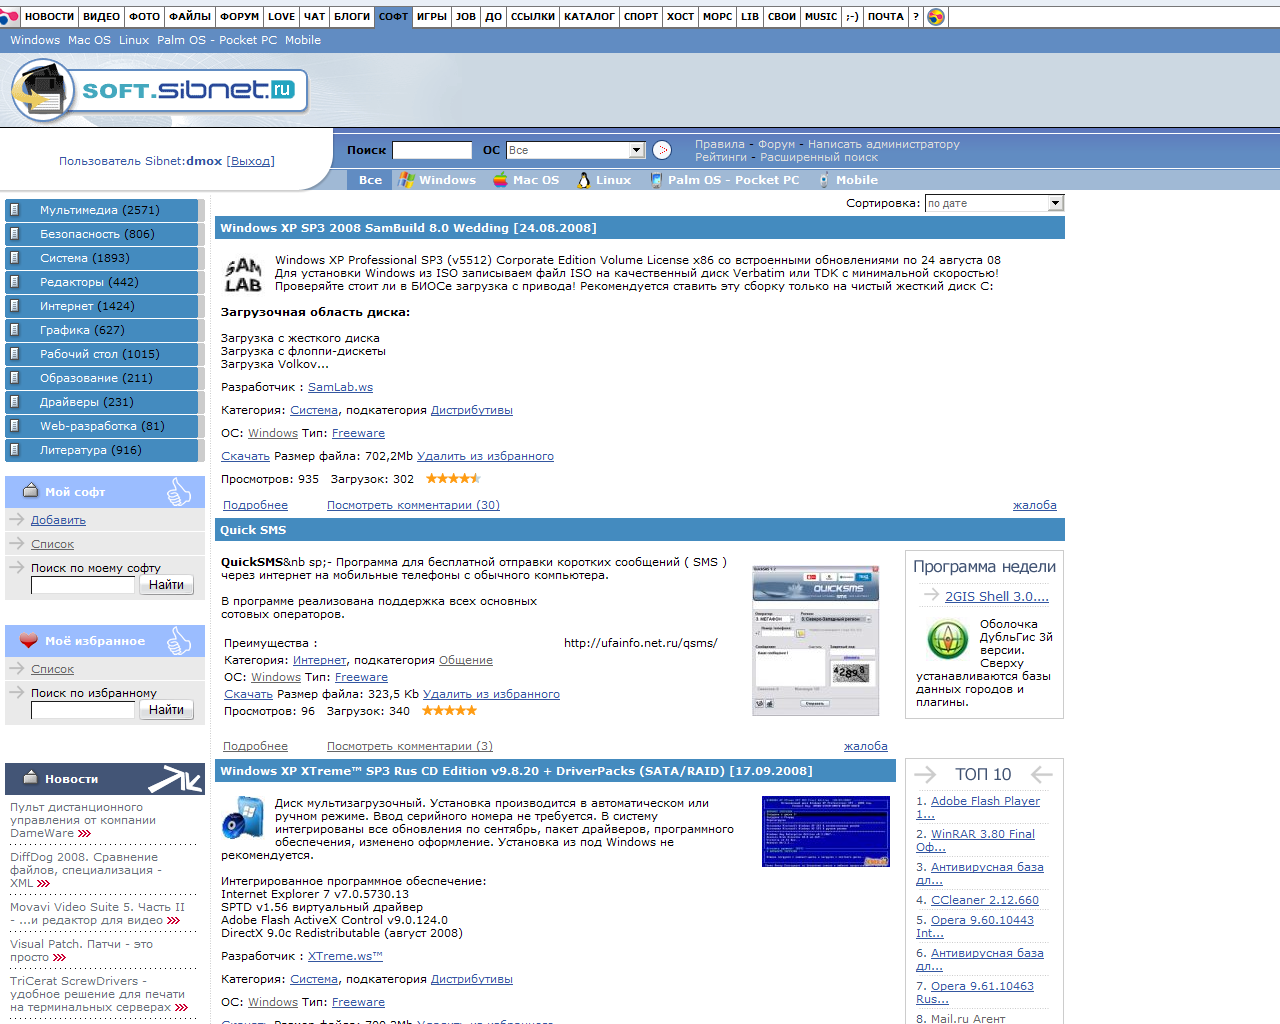Click Удалить из избранного for Quick SMS

[491, 694]
